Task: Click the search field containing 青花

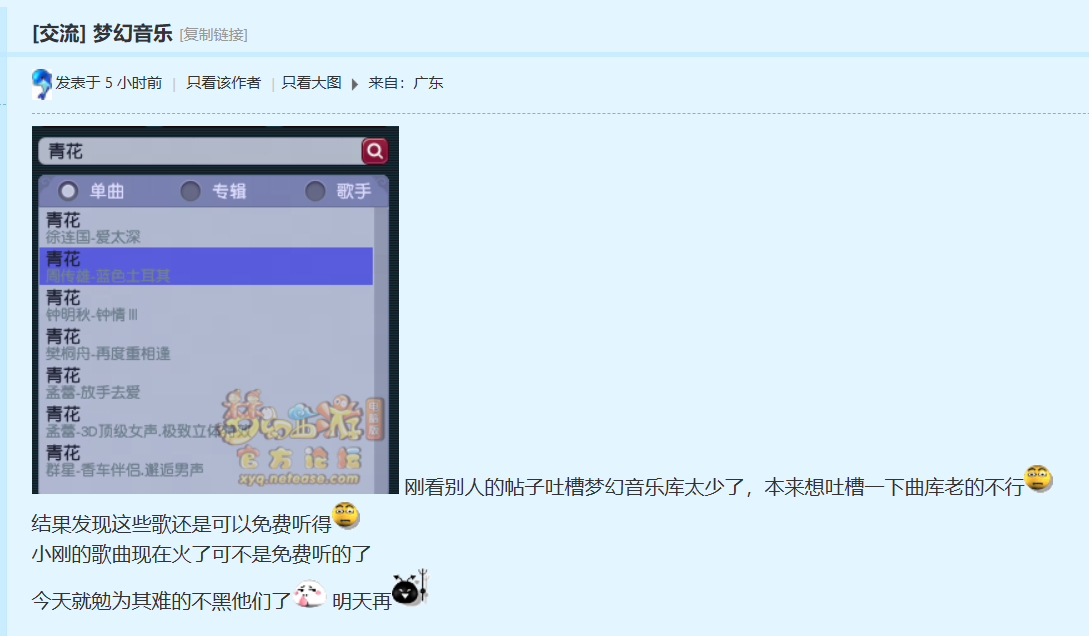Action: 200,151
